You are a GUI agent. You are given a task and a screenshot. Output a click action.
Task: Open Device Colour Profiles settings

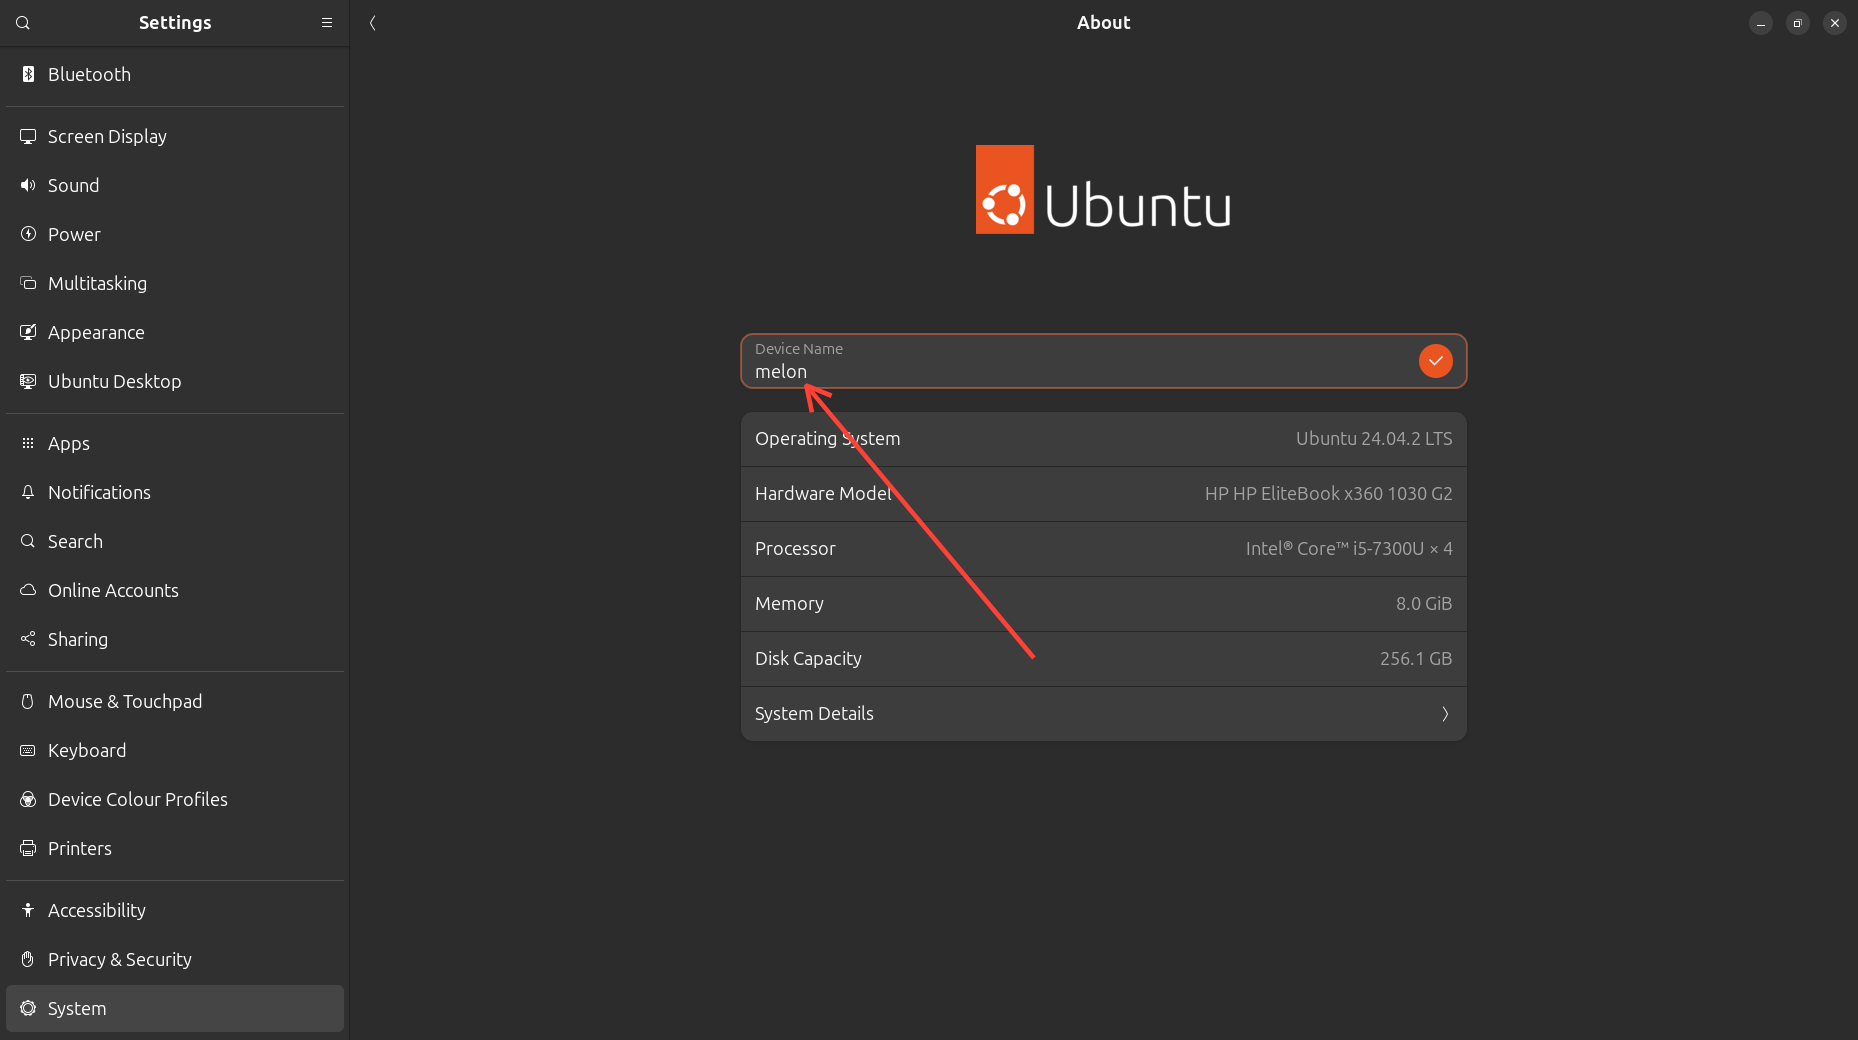click(137, 799)
